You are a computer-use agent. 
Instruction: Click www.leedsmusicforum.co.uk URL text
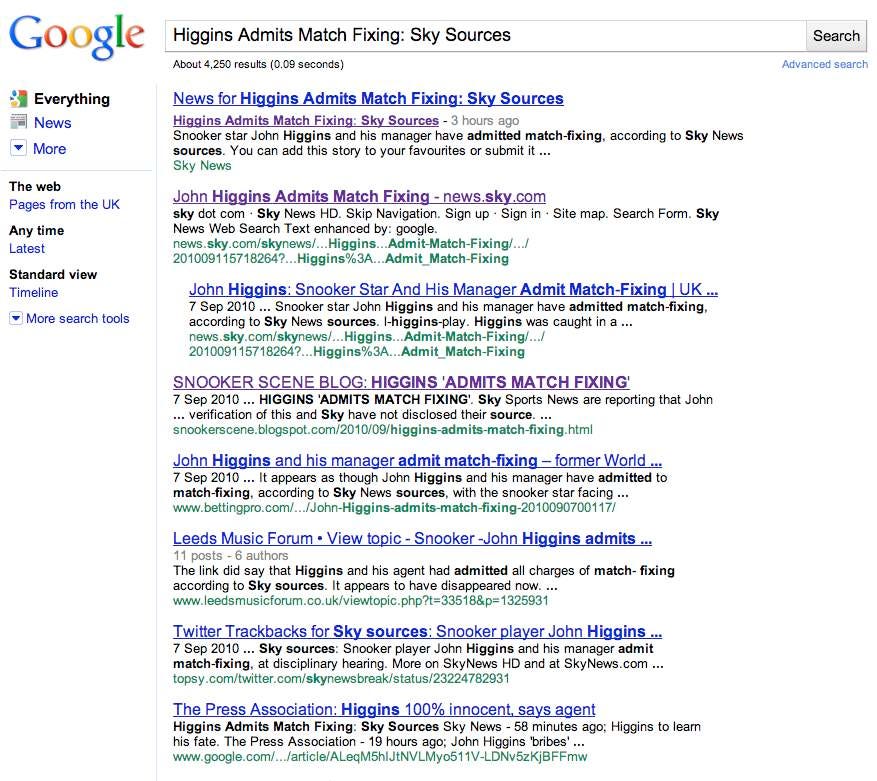[361, 600]
